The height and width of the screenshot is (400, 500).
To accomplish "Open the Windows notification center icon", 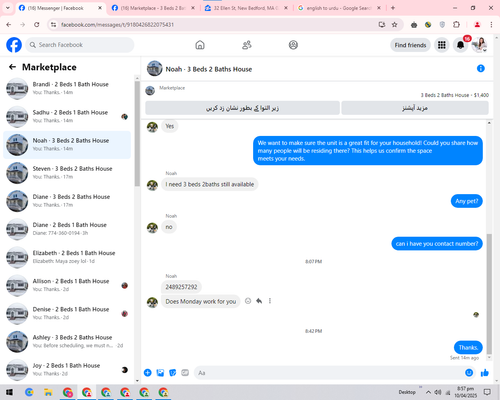I will (487, 392).
